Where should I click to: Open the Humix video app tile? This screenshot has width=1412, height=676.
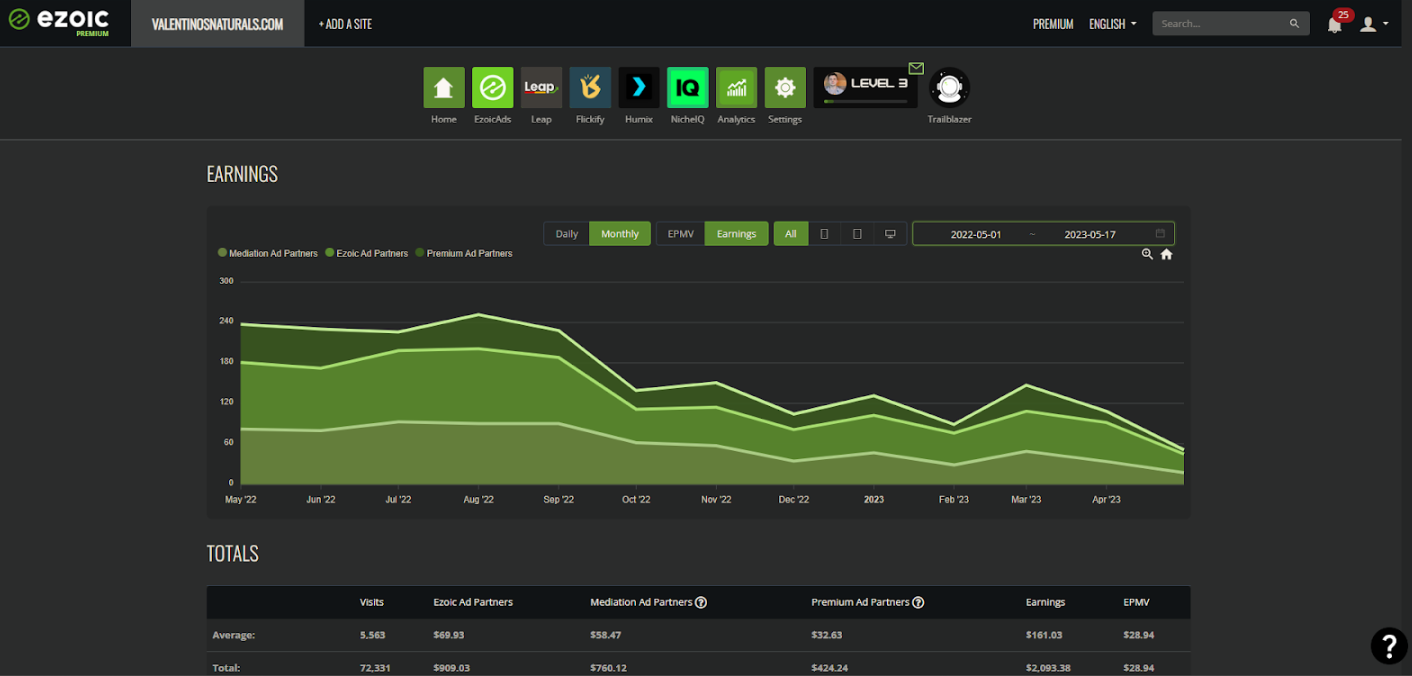coord(639,88)
